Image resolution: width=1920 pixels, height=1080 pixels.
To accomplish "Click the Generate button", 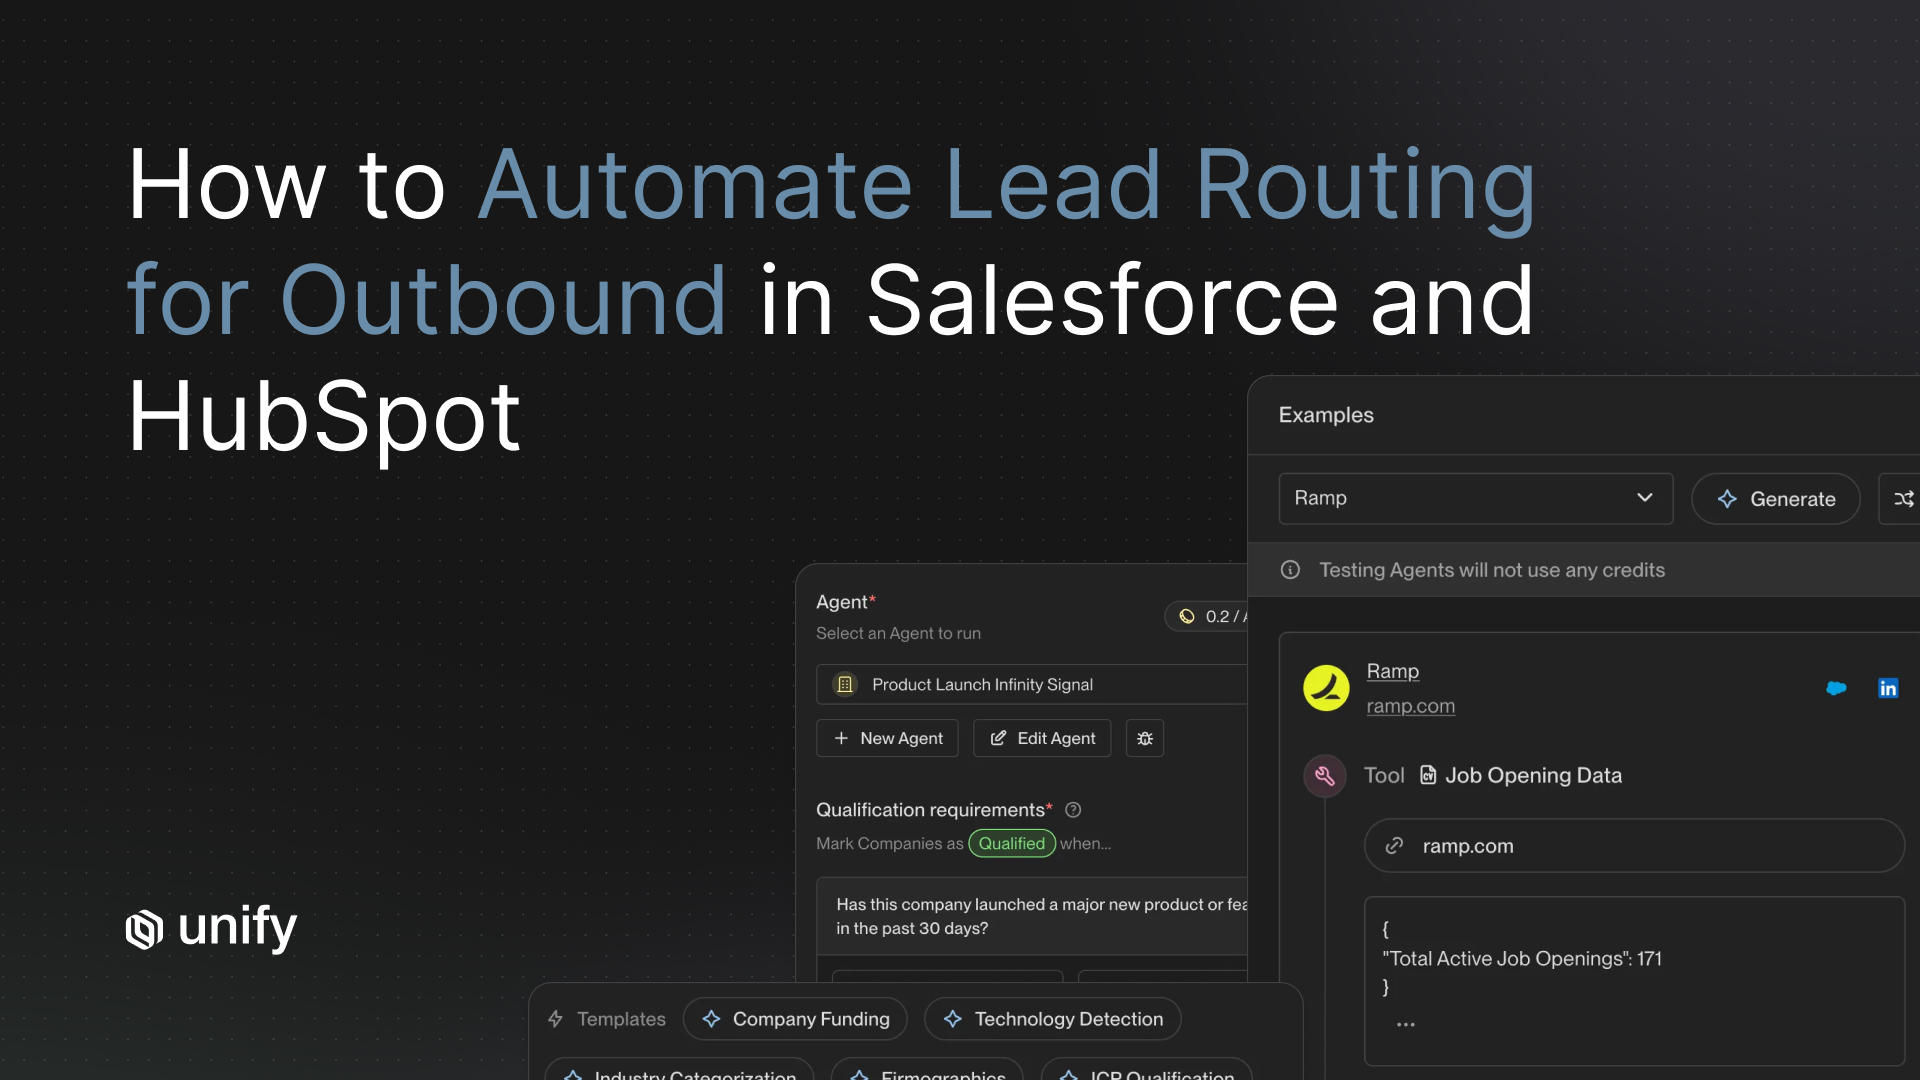I will point(1775,499).
